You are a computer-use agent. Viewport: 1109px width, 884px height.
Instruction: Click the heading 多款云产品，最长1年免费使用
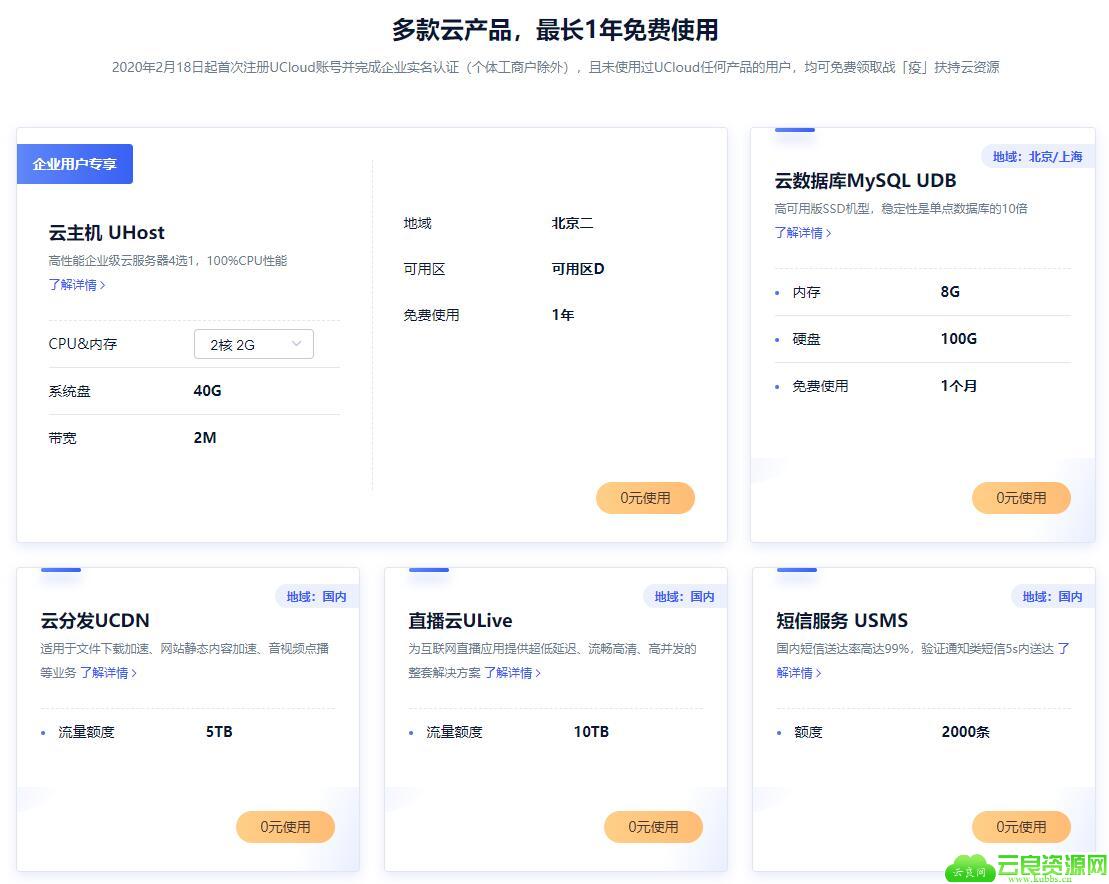click(555, 30)
